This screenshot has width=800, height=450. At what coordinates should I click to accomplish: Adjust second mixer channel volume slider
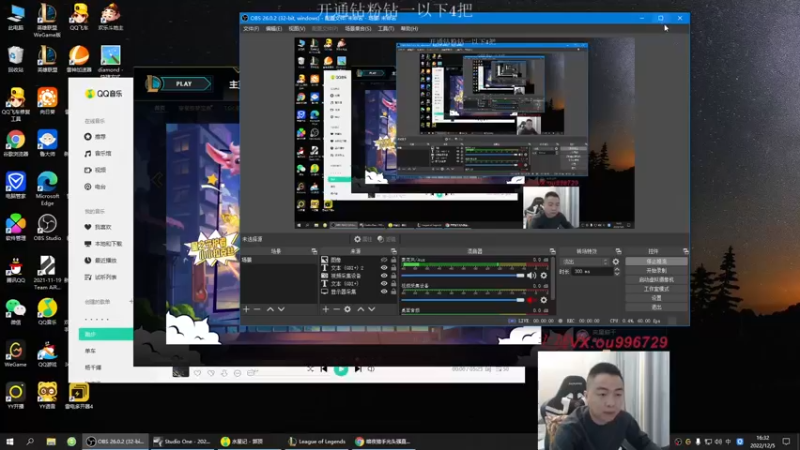coord(463,300)
